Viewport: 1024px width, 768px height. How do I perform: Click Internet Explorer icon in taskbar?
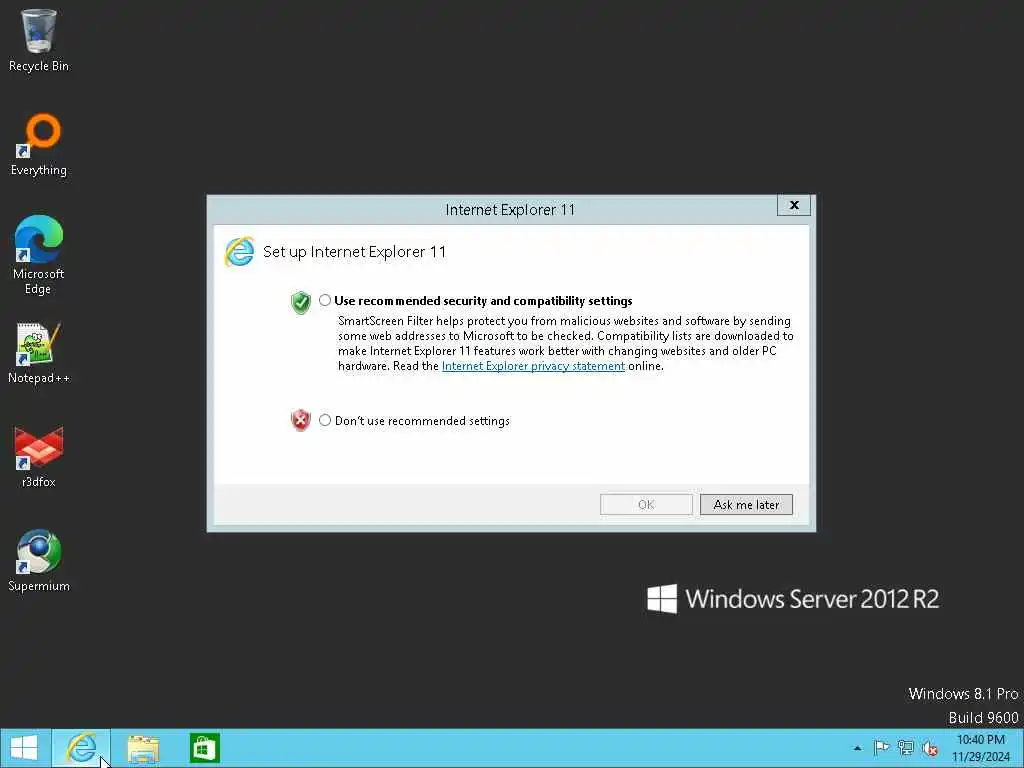[x=81, y=748]
